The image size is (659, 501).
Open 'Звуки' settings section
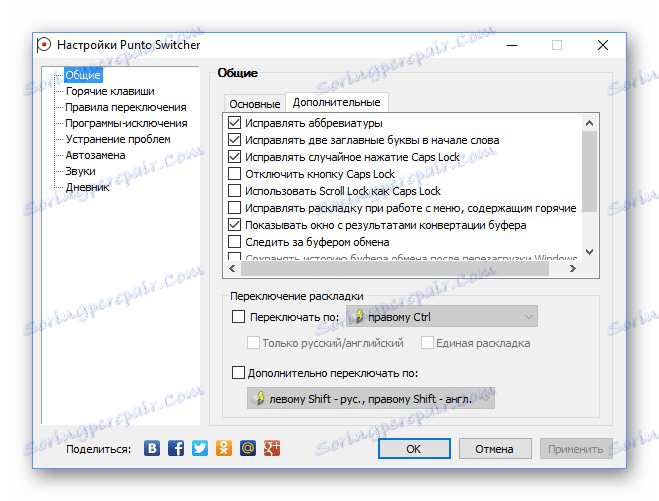click(x=80, y=171)
